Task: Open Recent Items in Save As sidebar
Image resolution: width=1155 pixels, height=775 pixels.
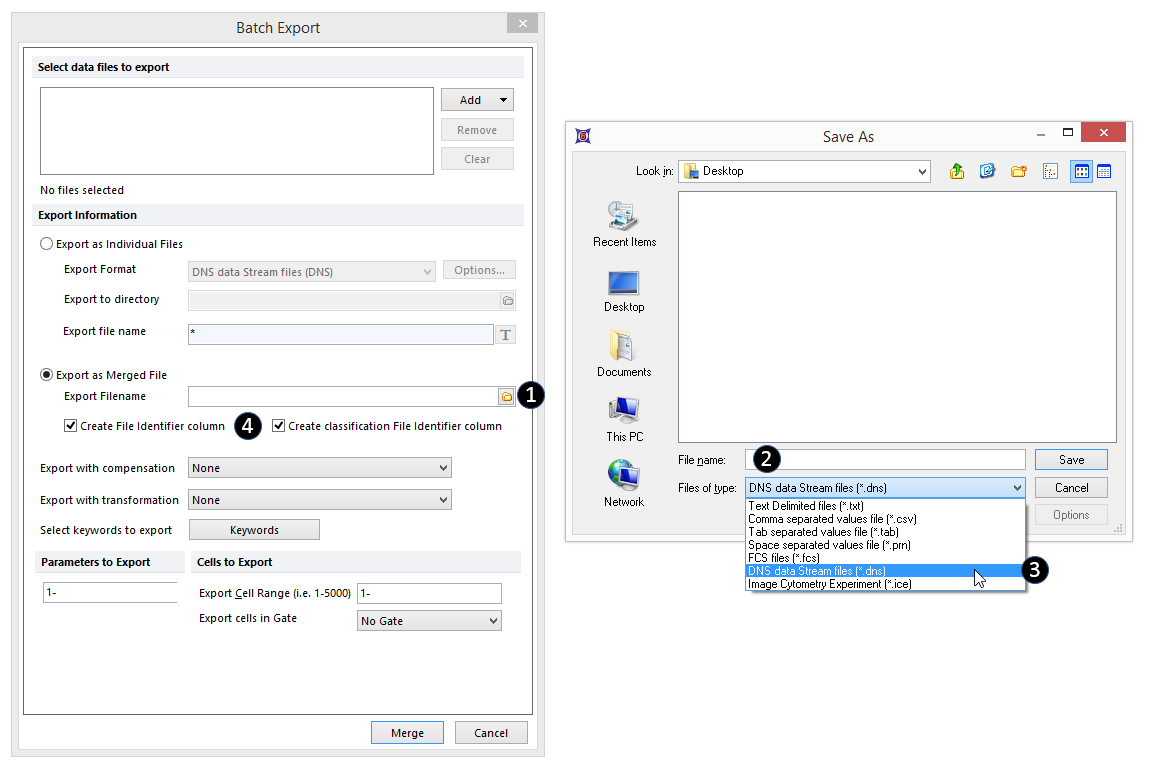Action: click(624, 223)
